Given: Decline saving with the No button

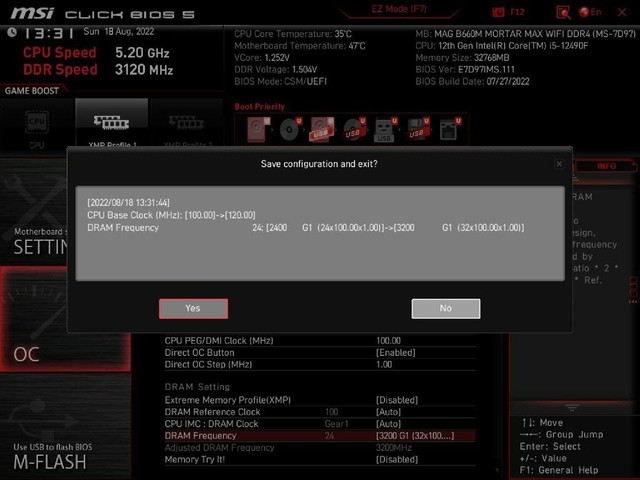Looking at the screenshot, I should coord(446,309).
